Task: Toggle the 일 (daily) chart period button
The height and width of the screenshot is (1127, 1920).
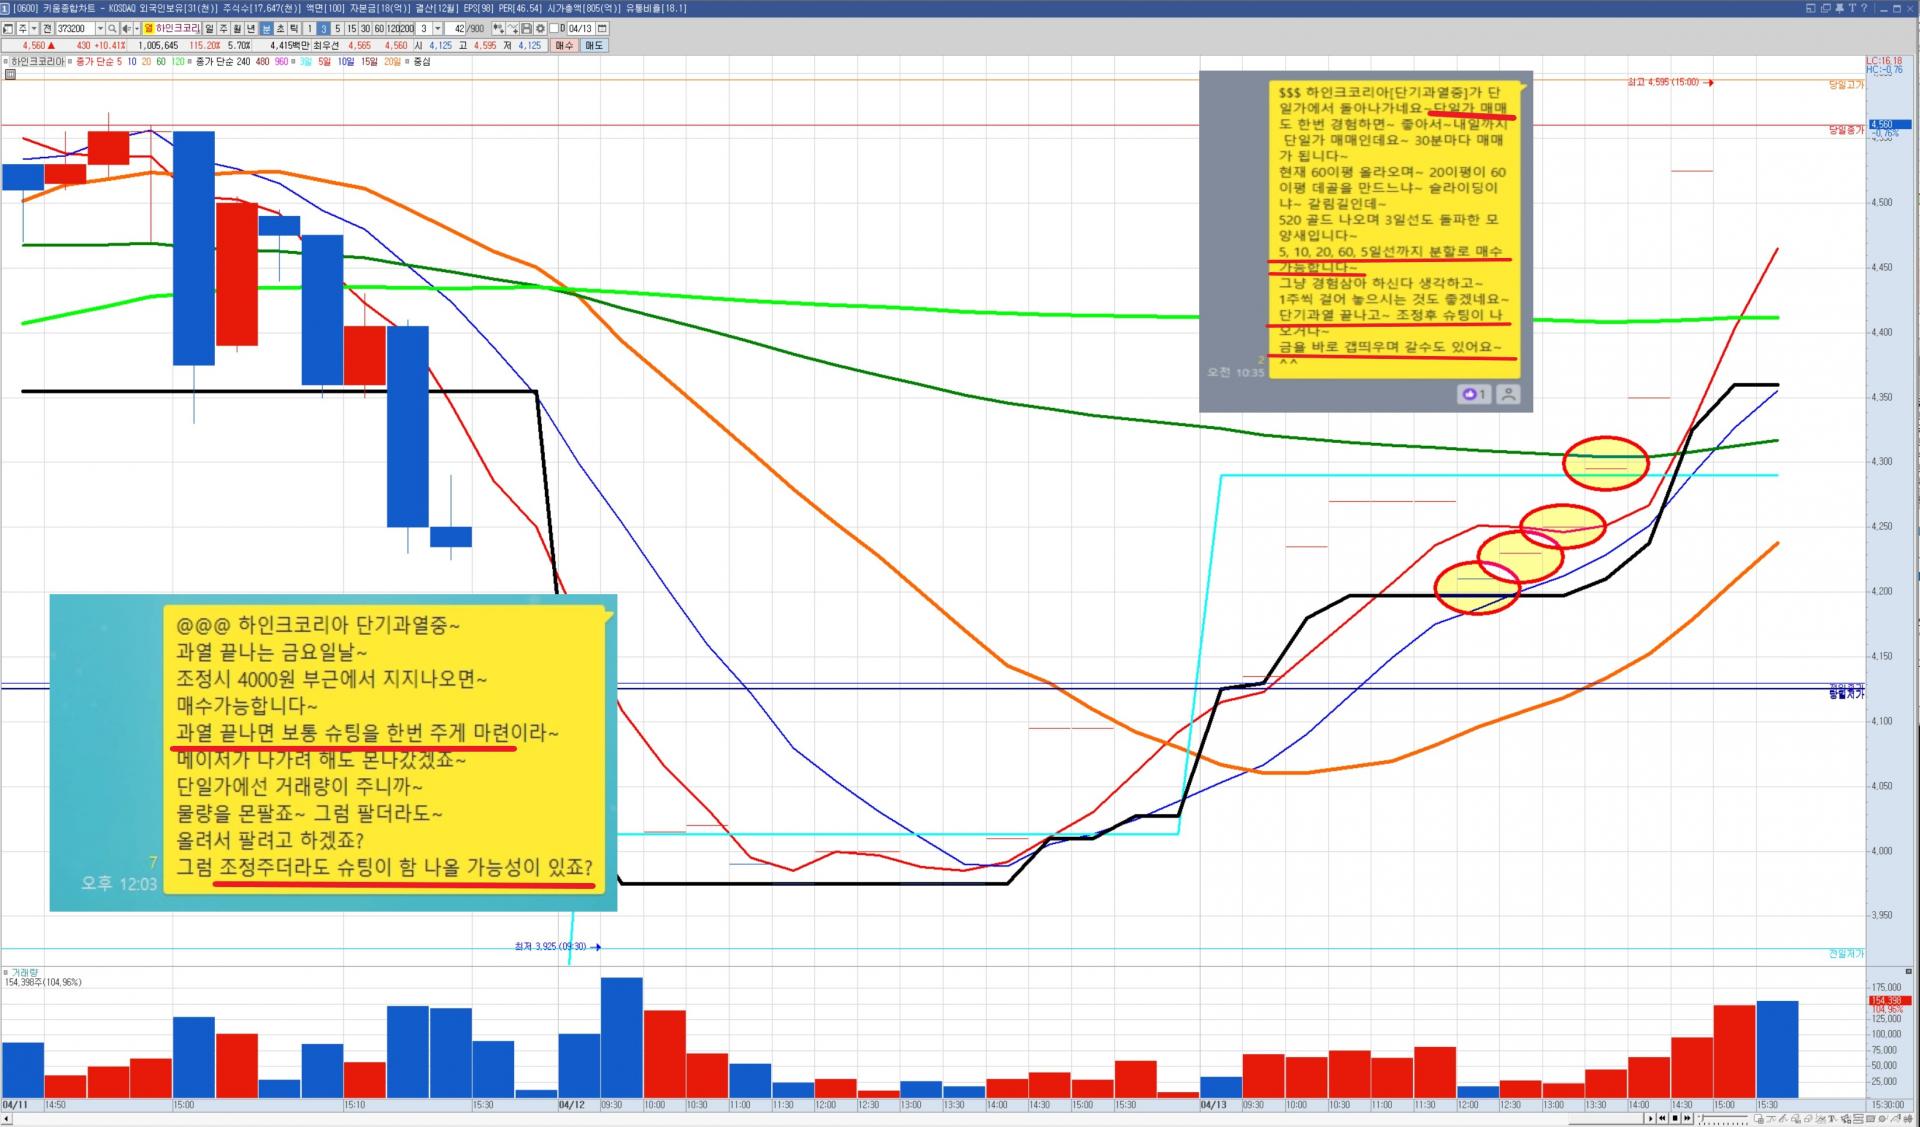Action: (x=209, y=28)
